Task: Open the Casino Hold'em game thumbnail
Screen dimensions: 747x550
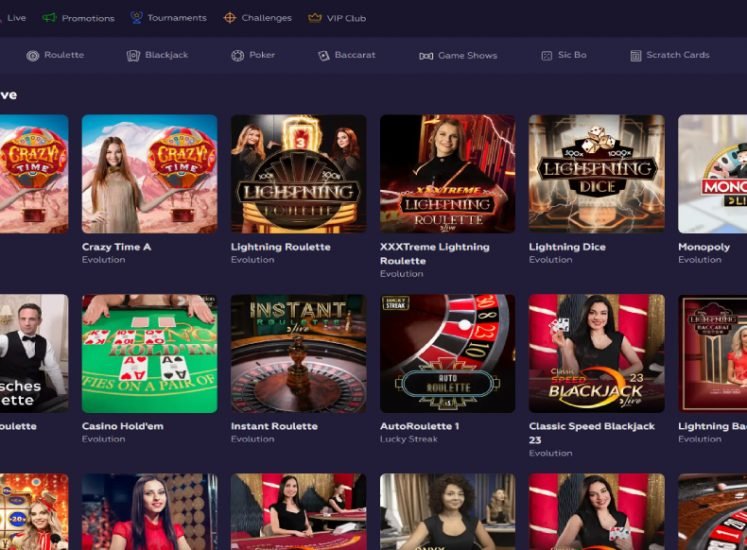Action: [x=149, y=353]
